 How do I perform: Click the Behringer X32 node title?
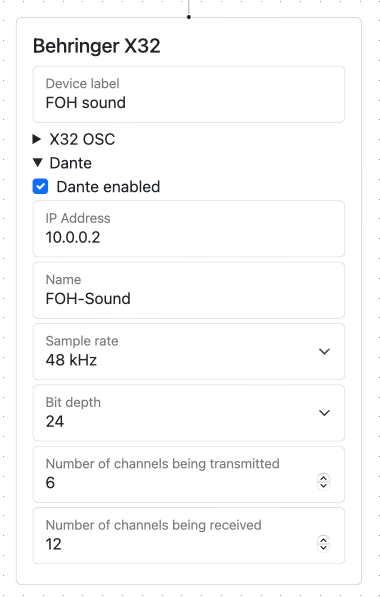[x=97, y=46]
